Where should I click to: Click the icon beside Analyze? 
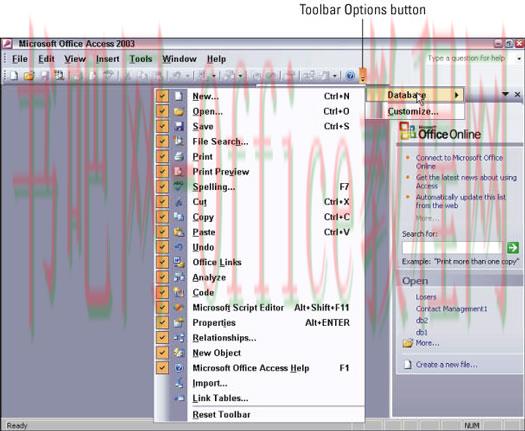tap(179, 277)
